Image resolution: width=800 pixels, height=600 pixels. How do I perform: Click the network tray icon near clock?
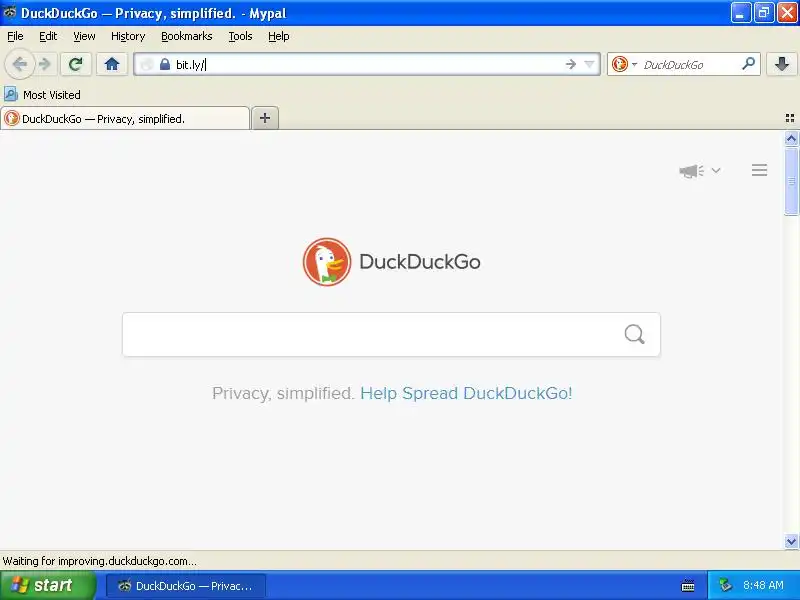(x=725, y=585)
